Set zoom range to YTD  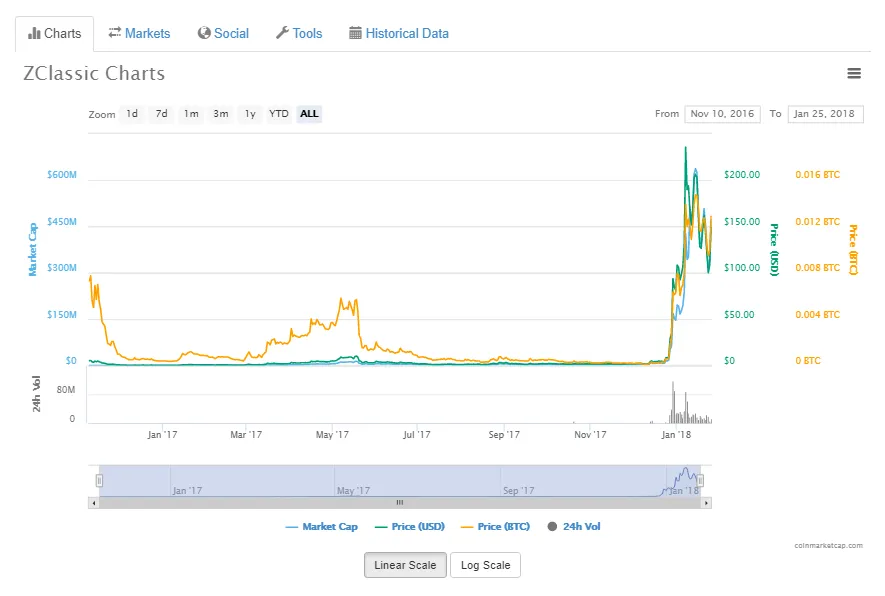279,113
